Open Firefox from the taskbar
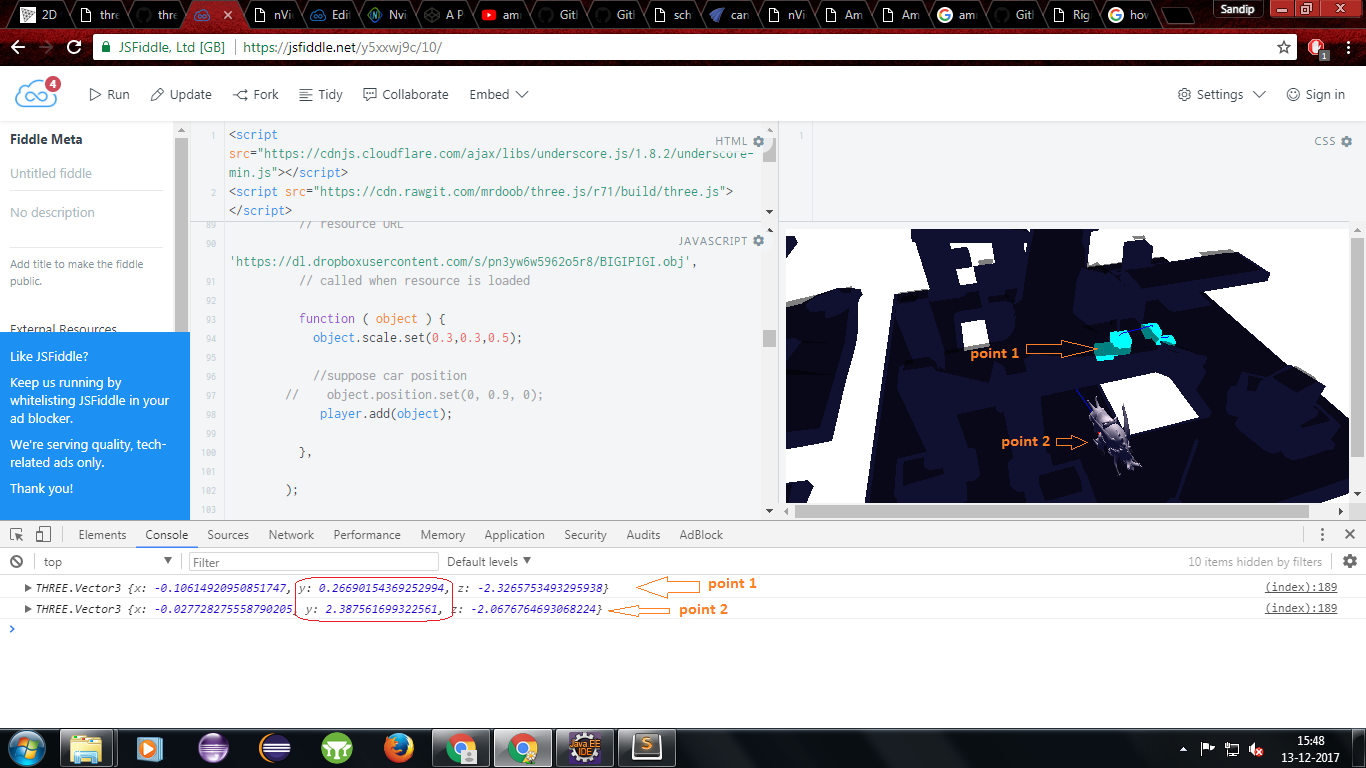 coord(398,747)
